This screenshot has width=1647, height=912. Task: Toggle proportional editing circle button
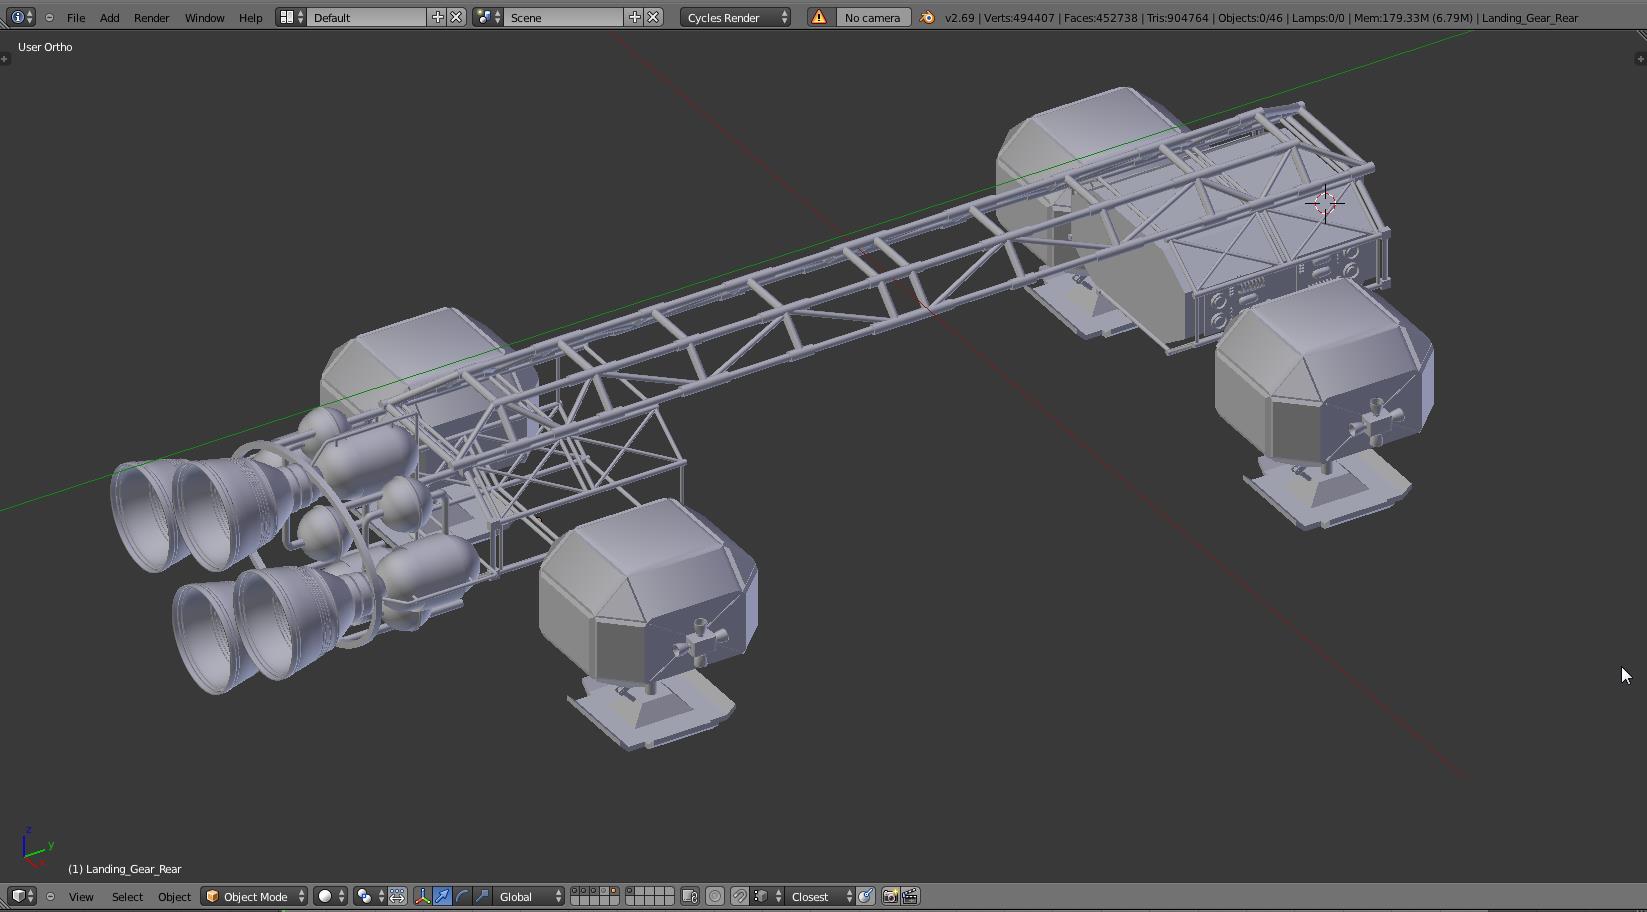point(715,897)
